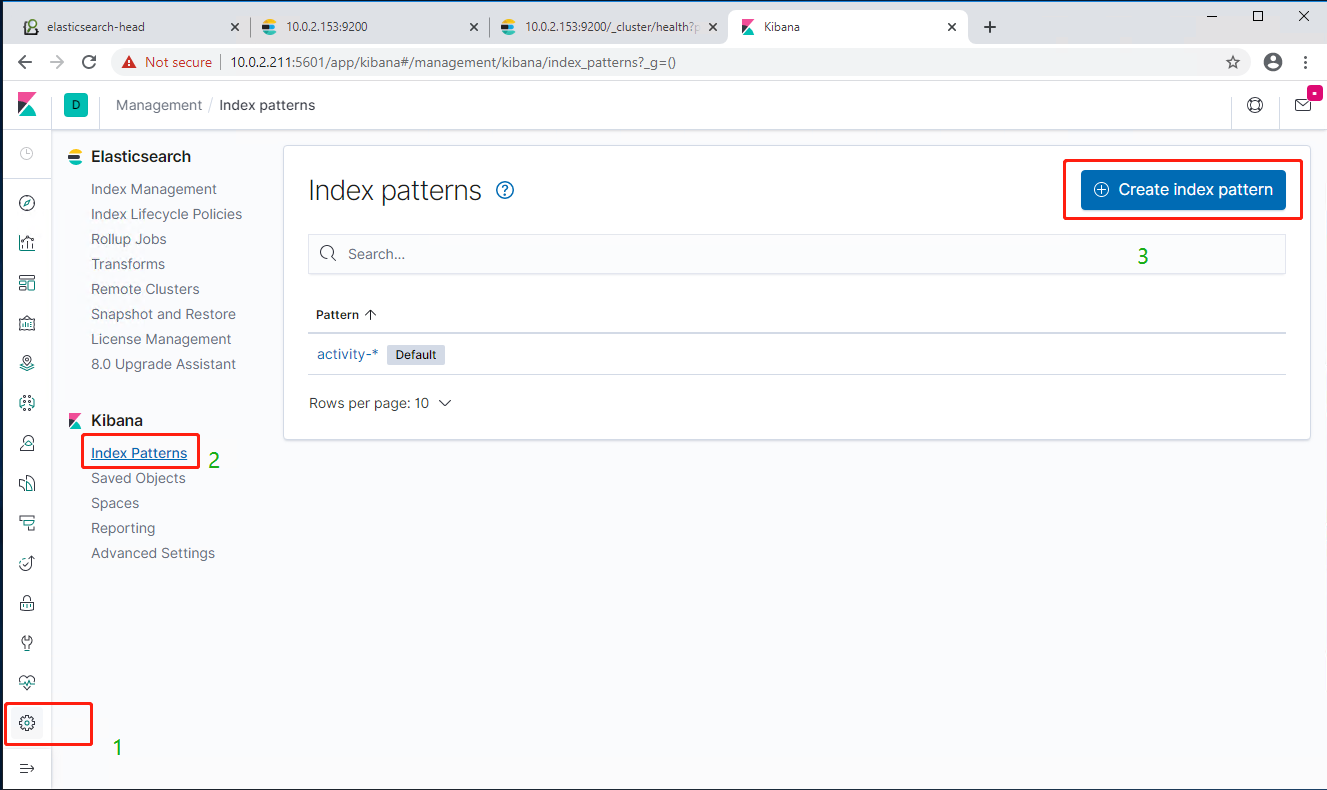This screenshot has height=790, width=1327.
Task: Click the Not secure warning indicator
Action: click(x=167, y=62)
